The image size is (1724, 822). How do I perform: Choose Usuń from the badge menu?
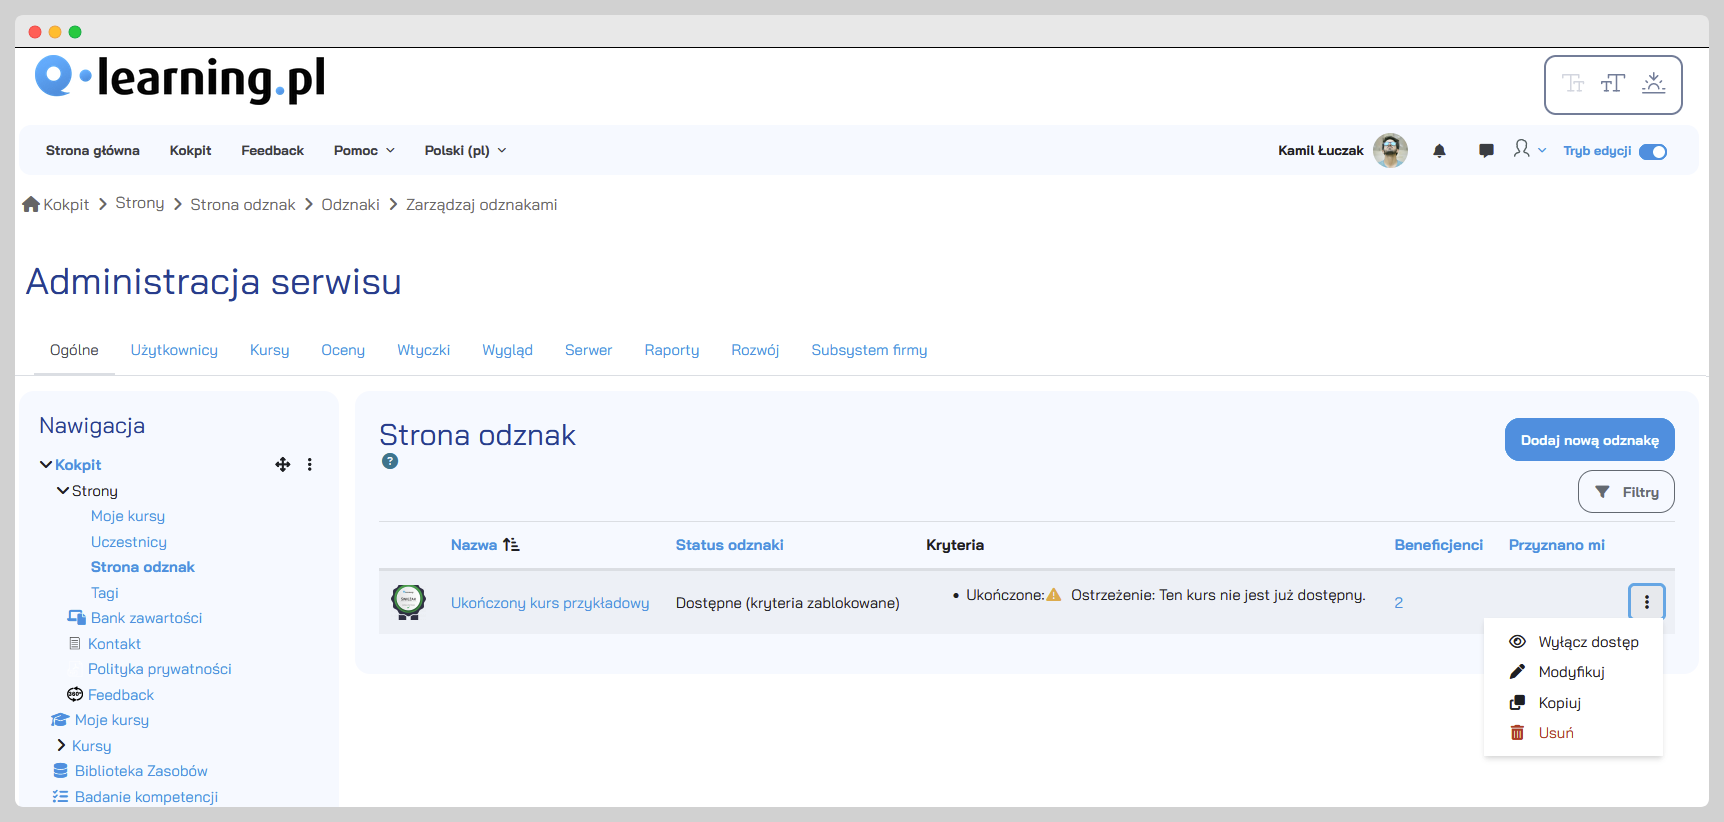click(x=1555, y=733)
